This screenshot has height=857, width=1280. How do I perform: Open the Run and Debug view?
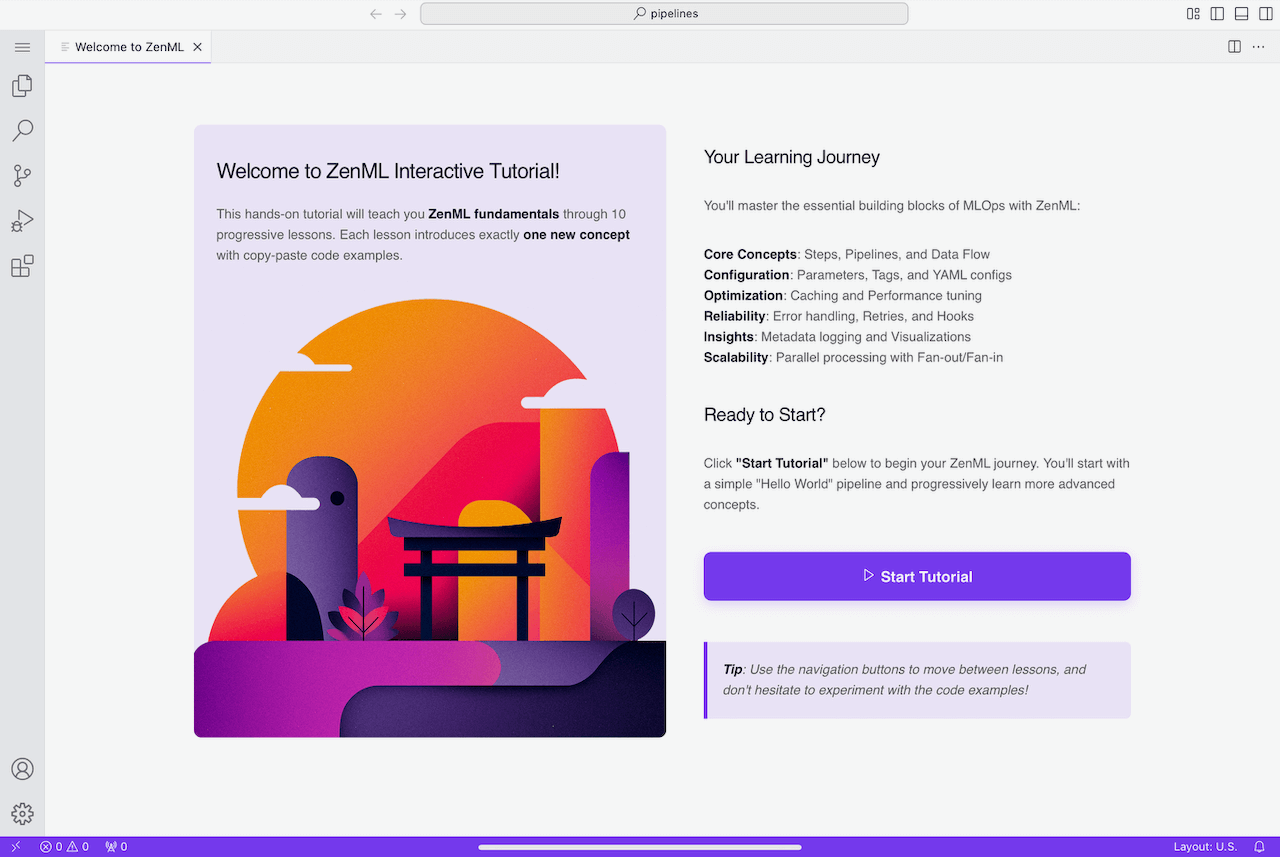point(22,221)
